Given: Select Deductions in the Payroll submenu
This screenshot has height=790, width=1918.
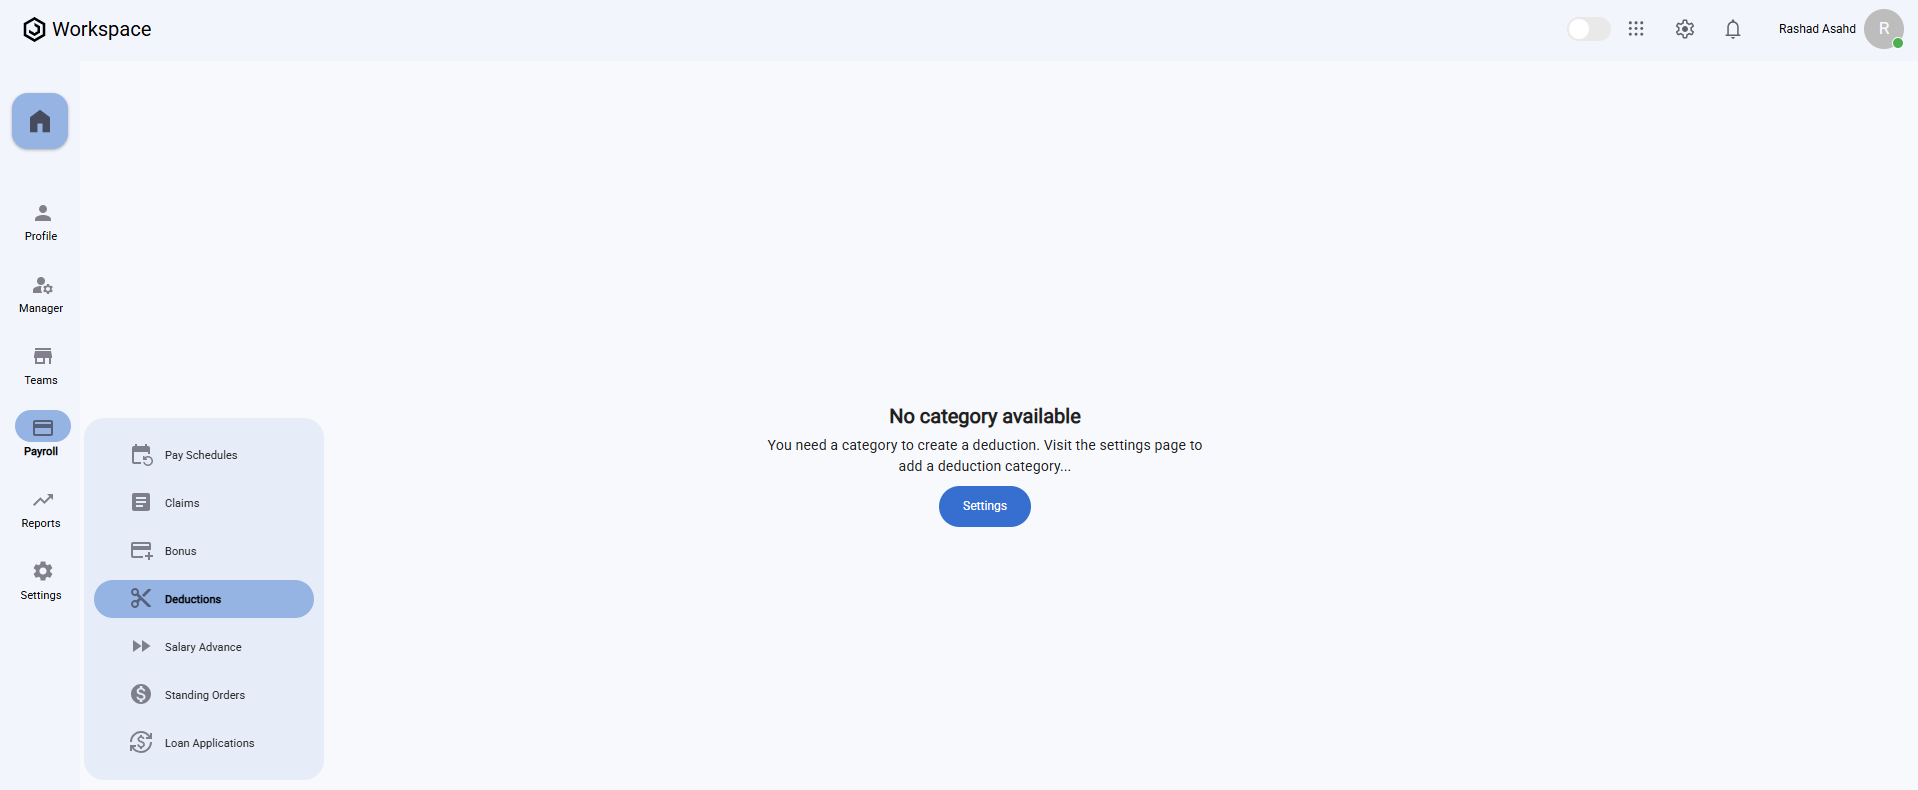Looking at the screenshot, I should pyautogui.click(x=204, y=599).
